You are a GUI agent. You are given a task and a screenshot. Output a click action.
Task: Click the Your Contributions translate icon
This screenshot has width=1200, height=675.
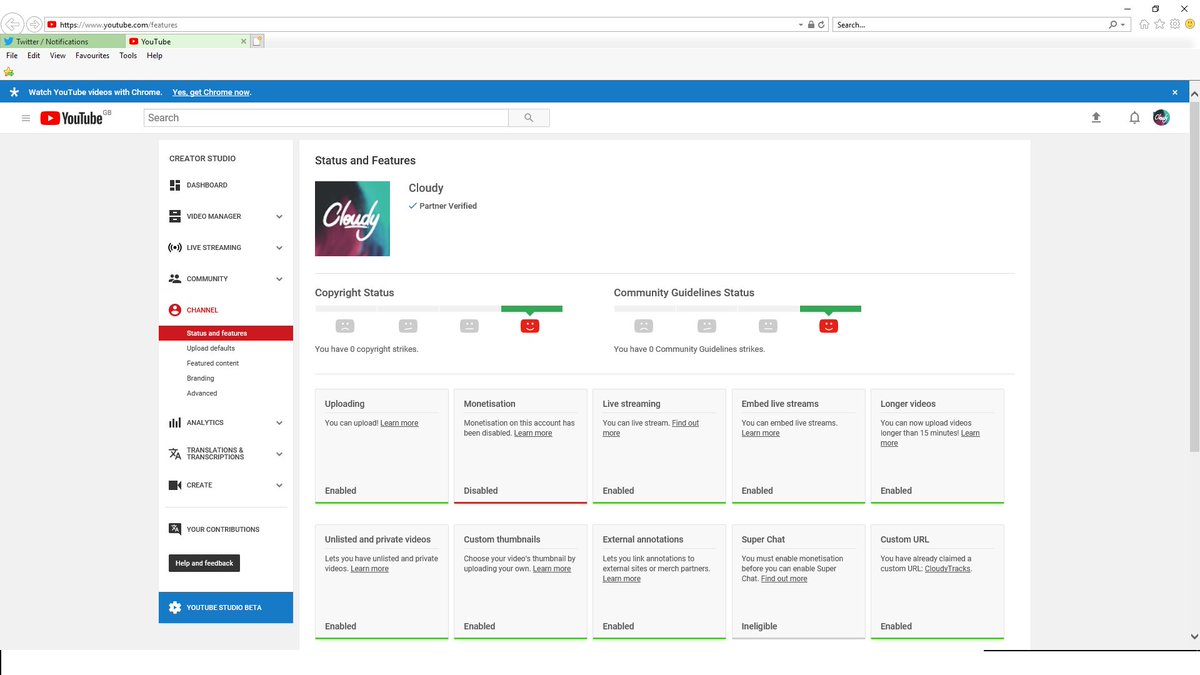175,529
